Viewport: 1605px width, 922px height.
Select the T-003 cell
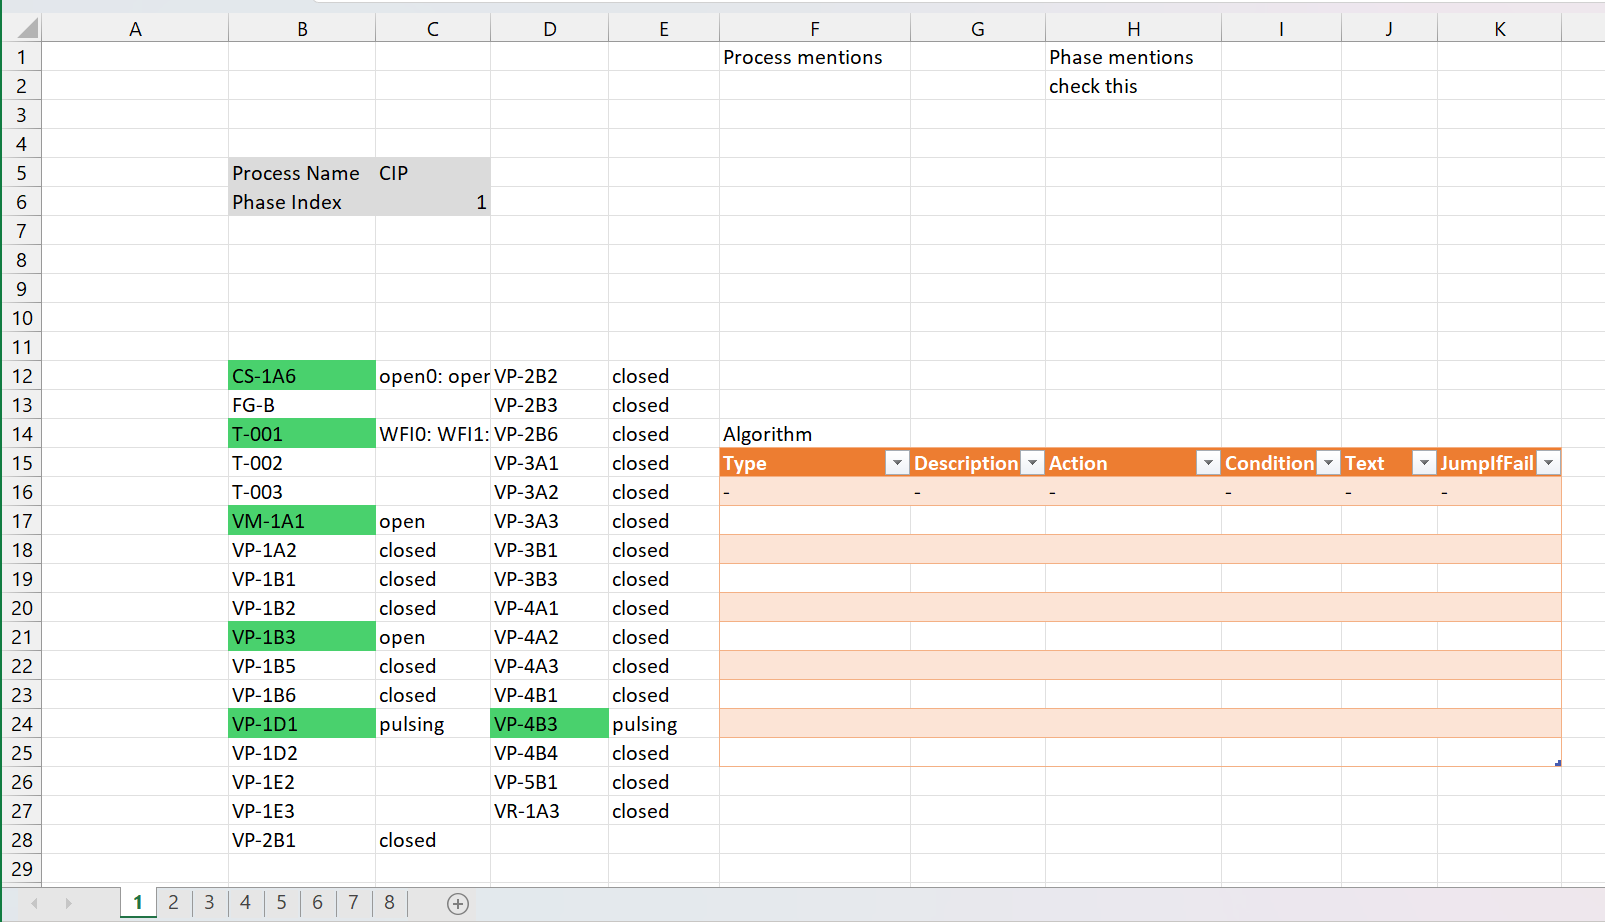[x=302, y=492]
